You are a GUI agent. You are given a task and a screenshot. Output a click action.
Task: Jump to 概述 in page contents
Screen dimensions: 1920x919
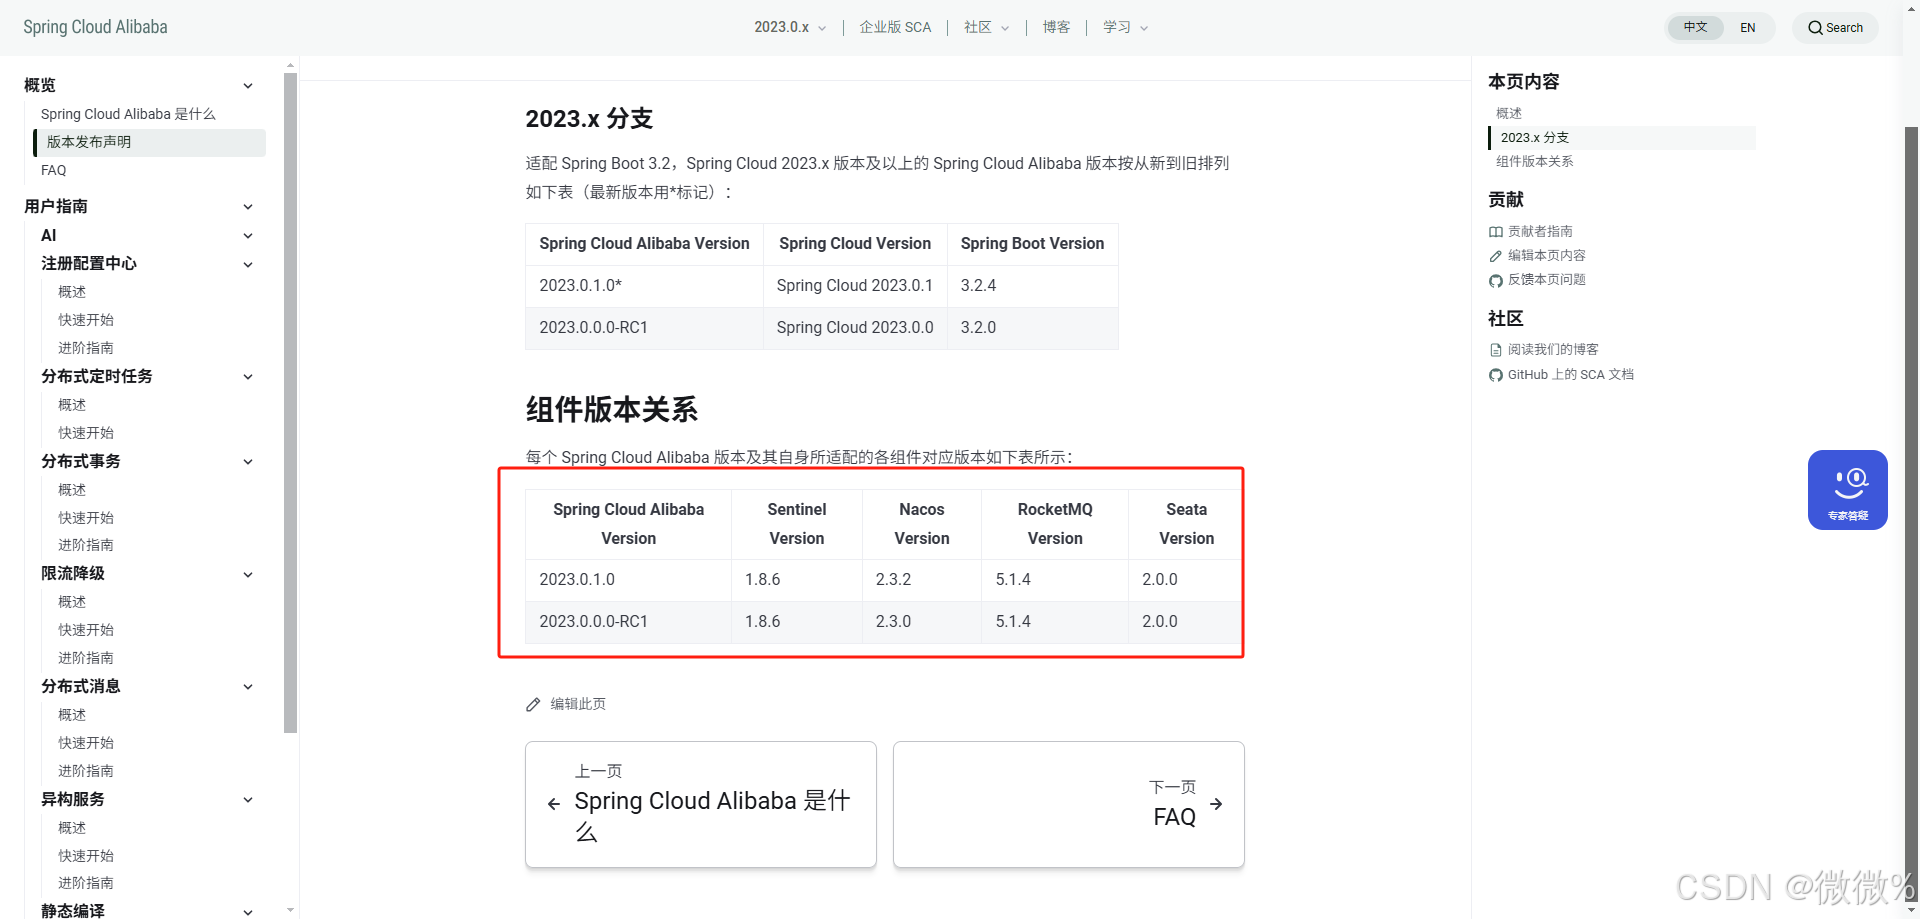[1509, 113]
